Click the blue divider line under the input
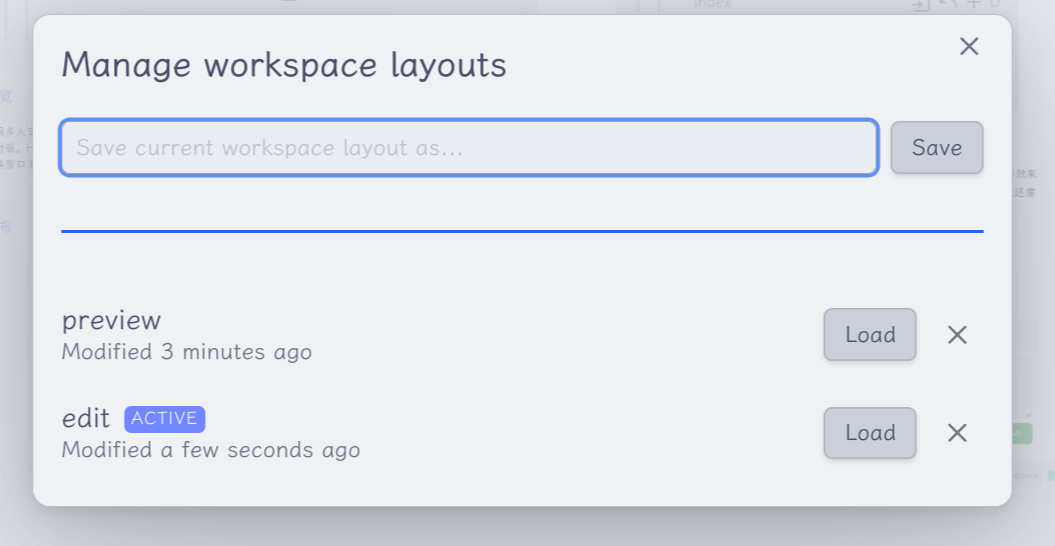This screenshot has width=1055, height=546. [522, 231]
